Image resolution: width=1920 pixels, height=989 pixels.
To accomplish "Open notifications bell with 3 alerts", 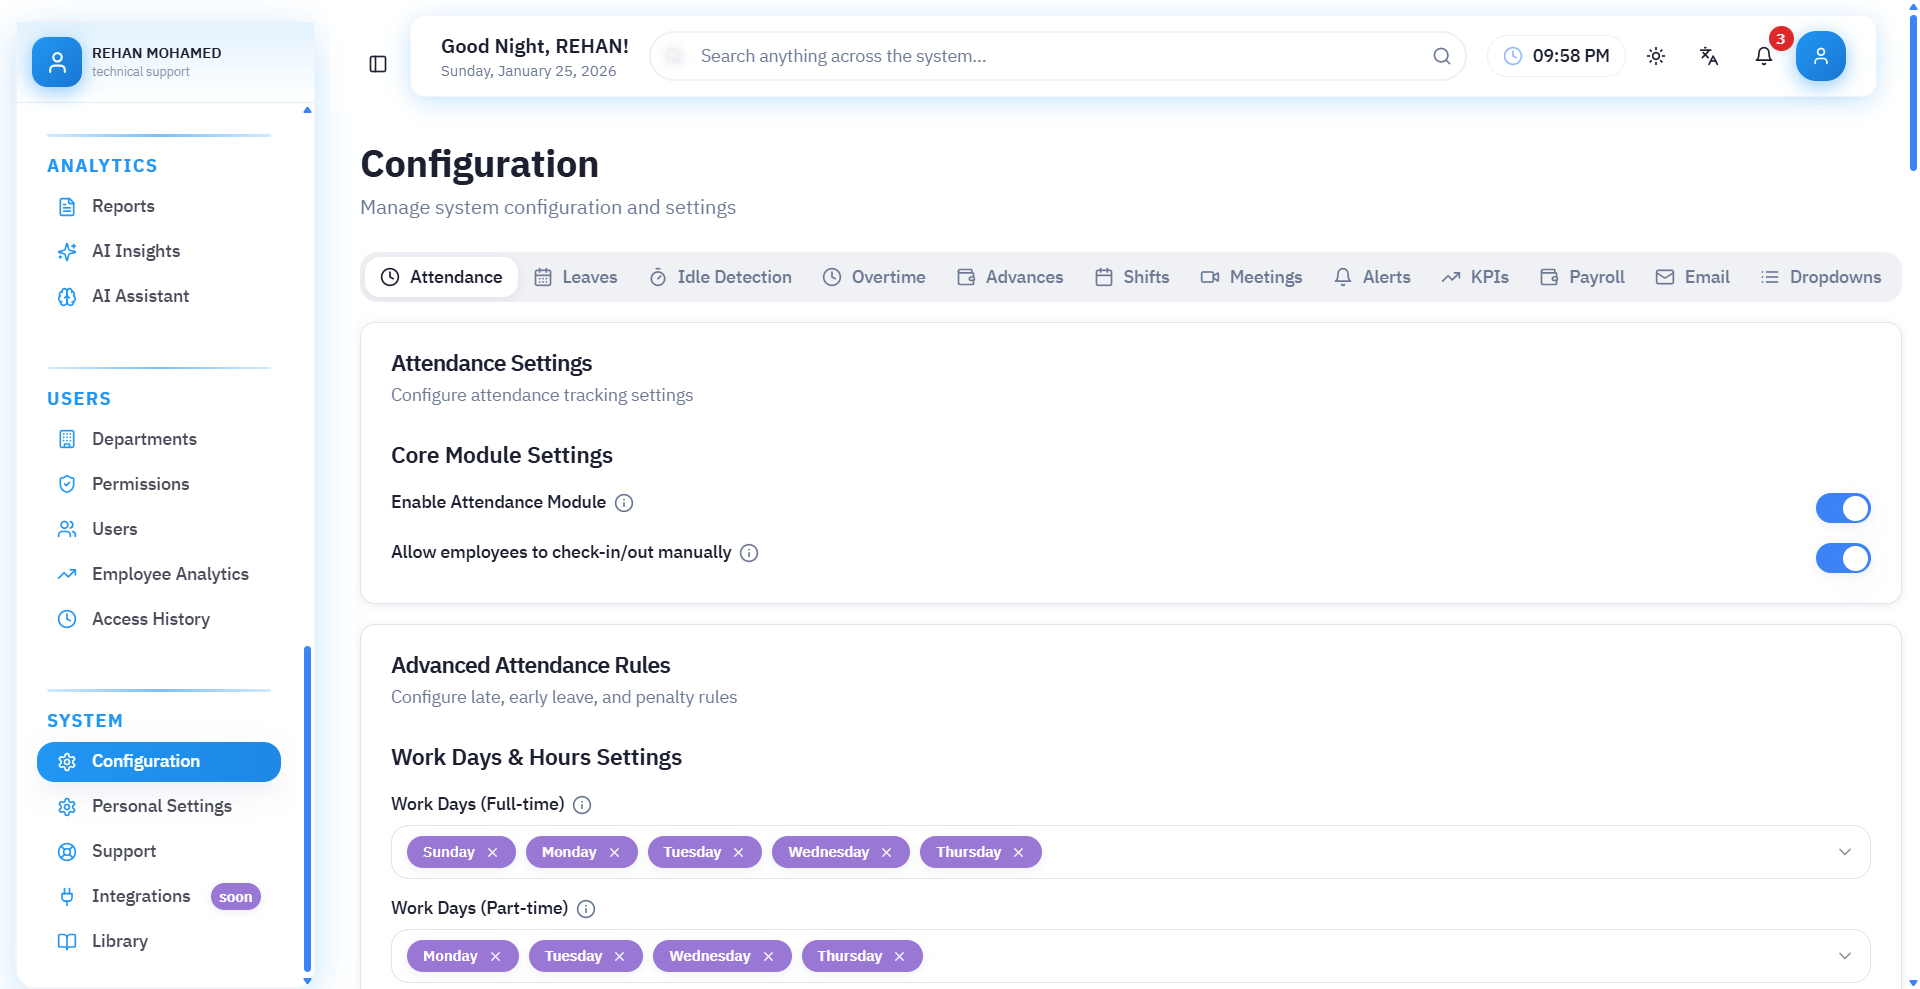I will (x=1764, y=56).
